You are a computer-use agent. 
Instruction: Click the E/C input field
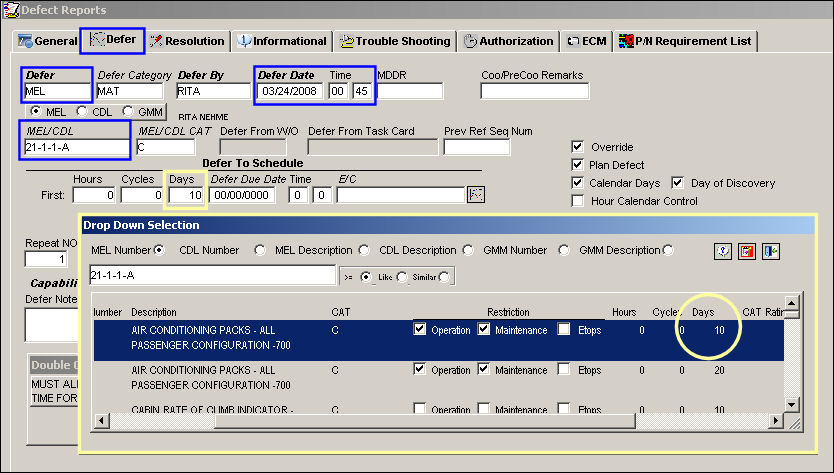point(401,195)
